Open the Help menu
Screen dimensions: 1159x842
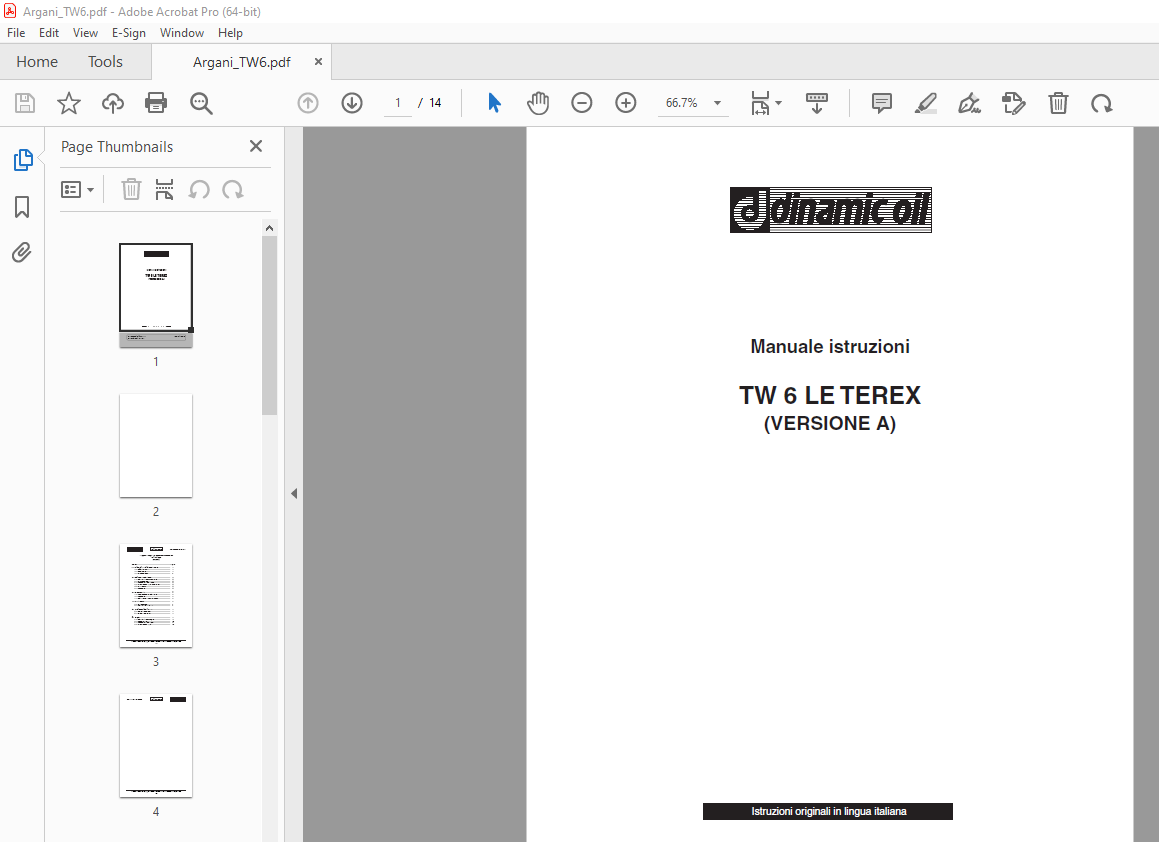click(230, 33)
